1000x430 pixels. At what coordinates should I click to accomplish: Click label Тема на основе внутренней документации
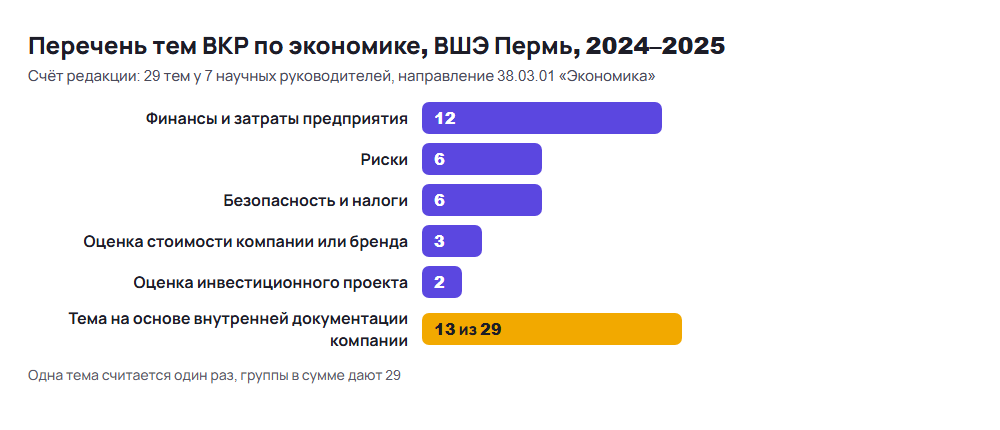(x=238, y=318)
